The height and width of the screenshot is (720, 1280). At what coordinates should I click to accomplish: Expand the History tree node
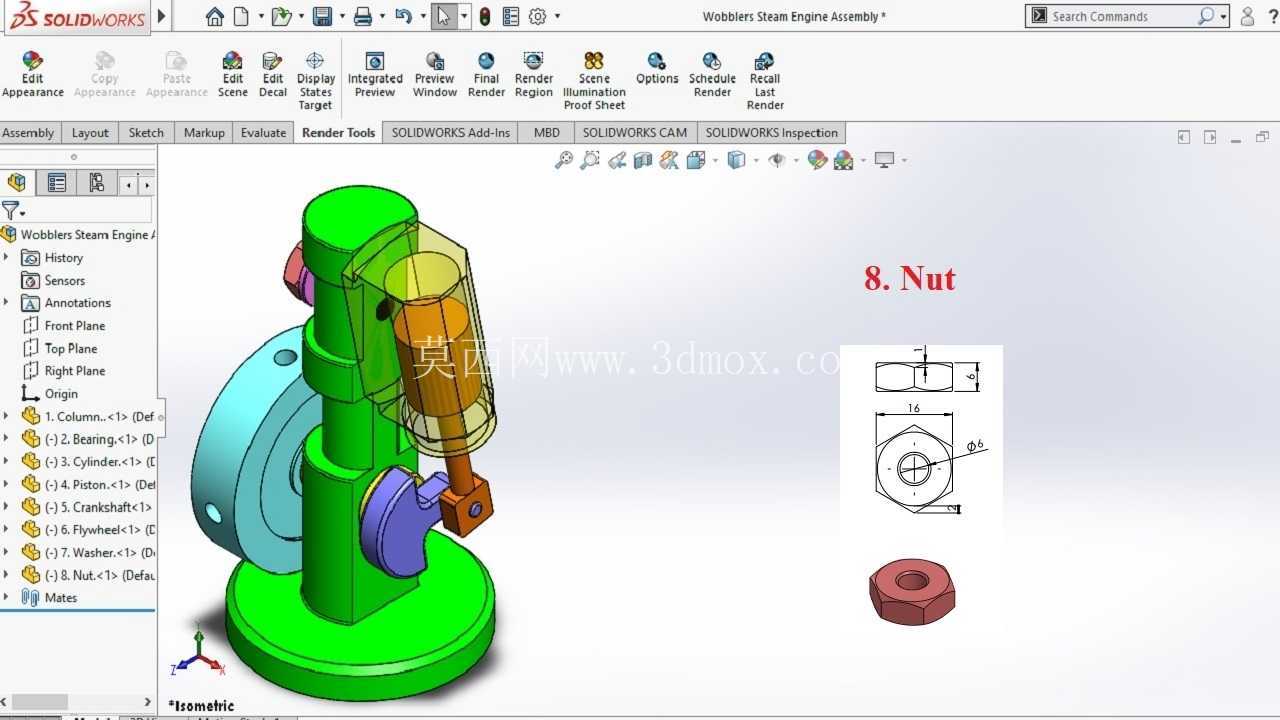6,258
